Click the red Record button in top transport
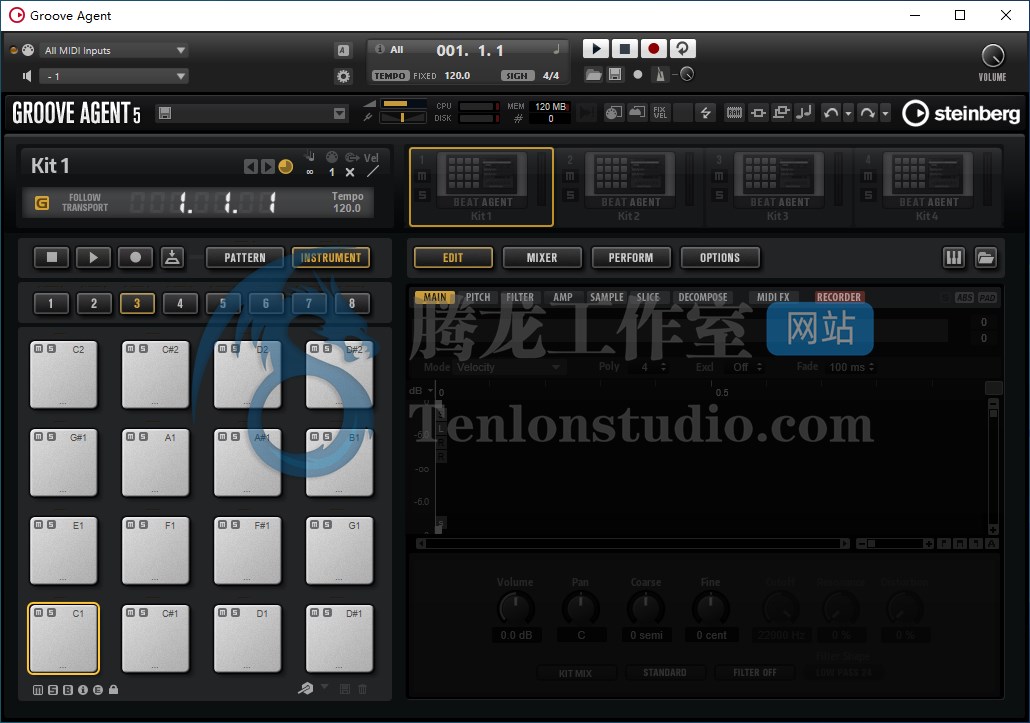This screenshot has height=723, width=1030. click(x=653, y=49)
